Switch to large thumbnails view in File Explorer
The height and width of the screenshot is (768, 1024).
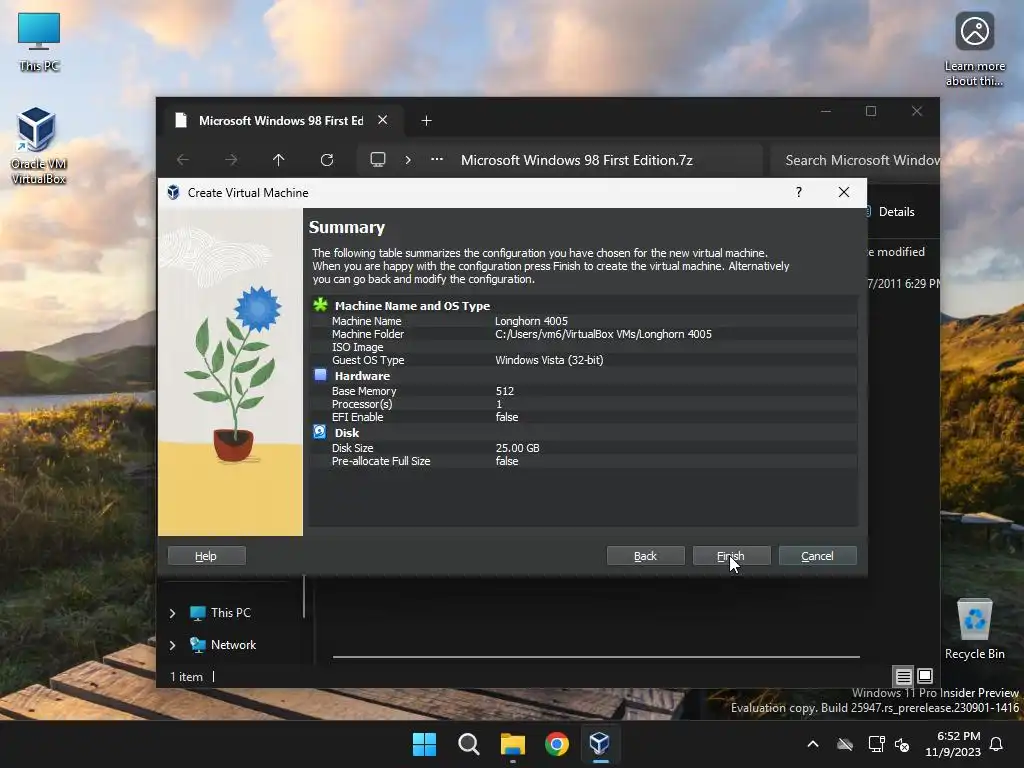925,676
